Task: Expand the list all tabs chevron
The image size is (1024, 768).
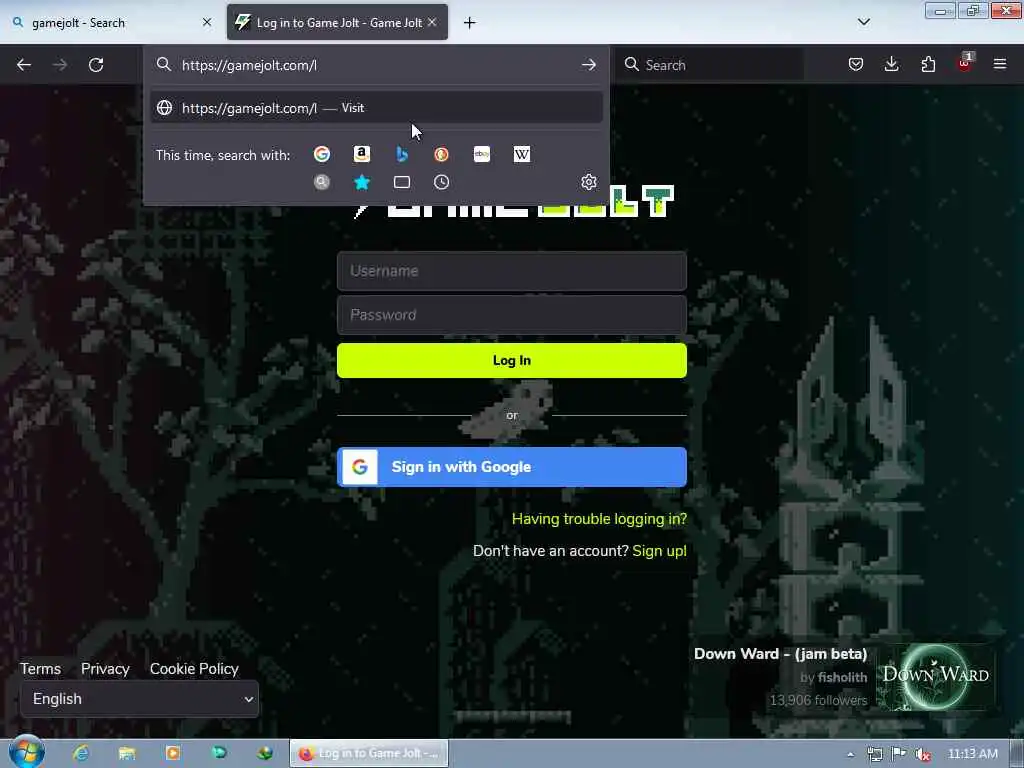Action: click(864, 22)
